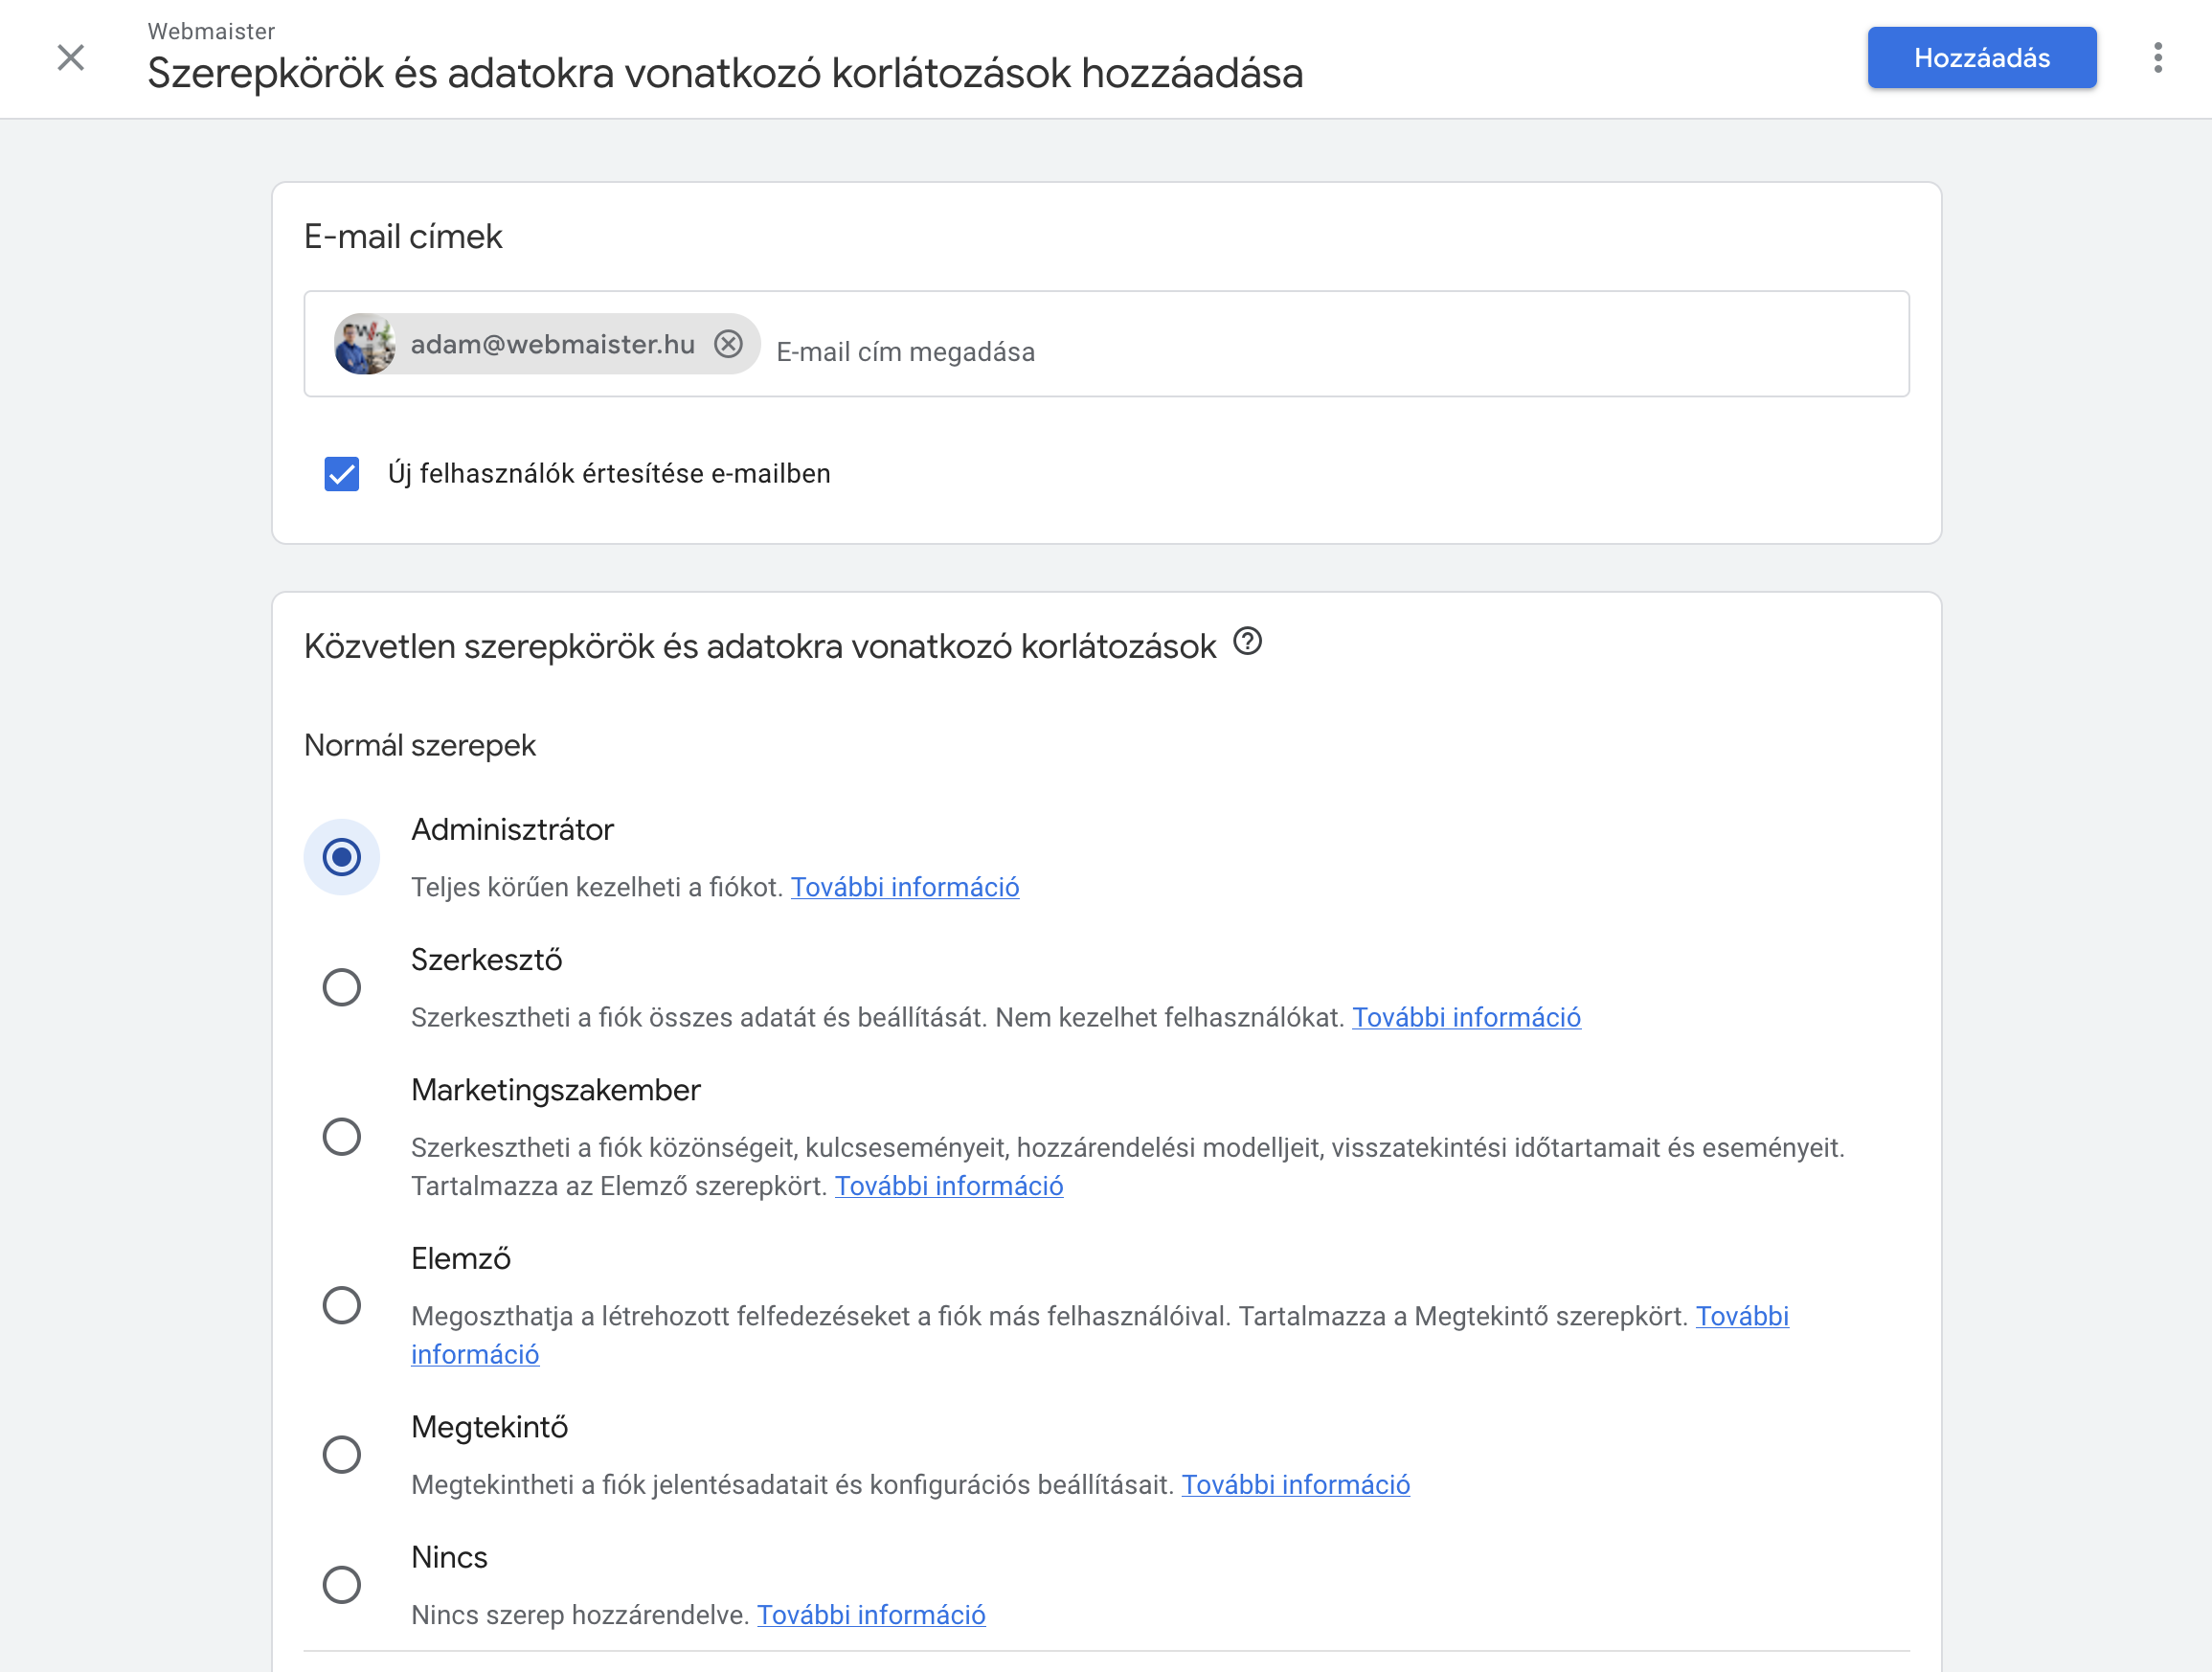Select the Adminisztrátor radio button

coord(342,858)
